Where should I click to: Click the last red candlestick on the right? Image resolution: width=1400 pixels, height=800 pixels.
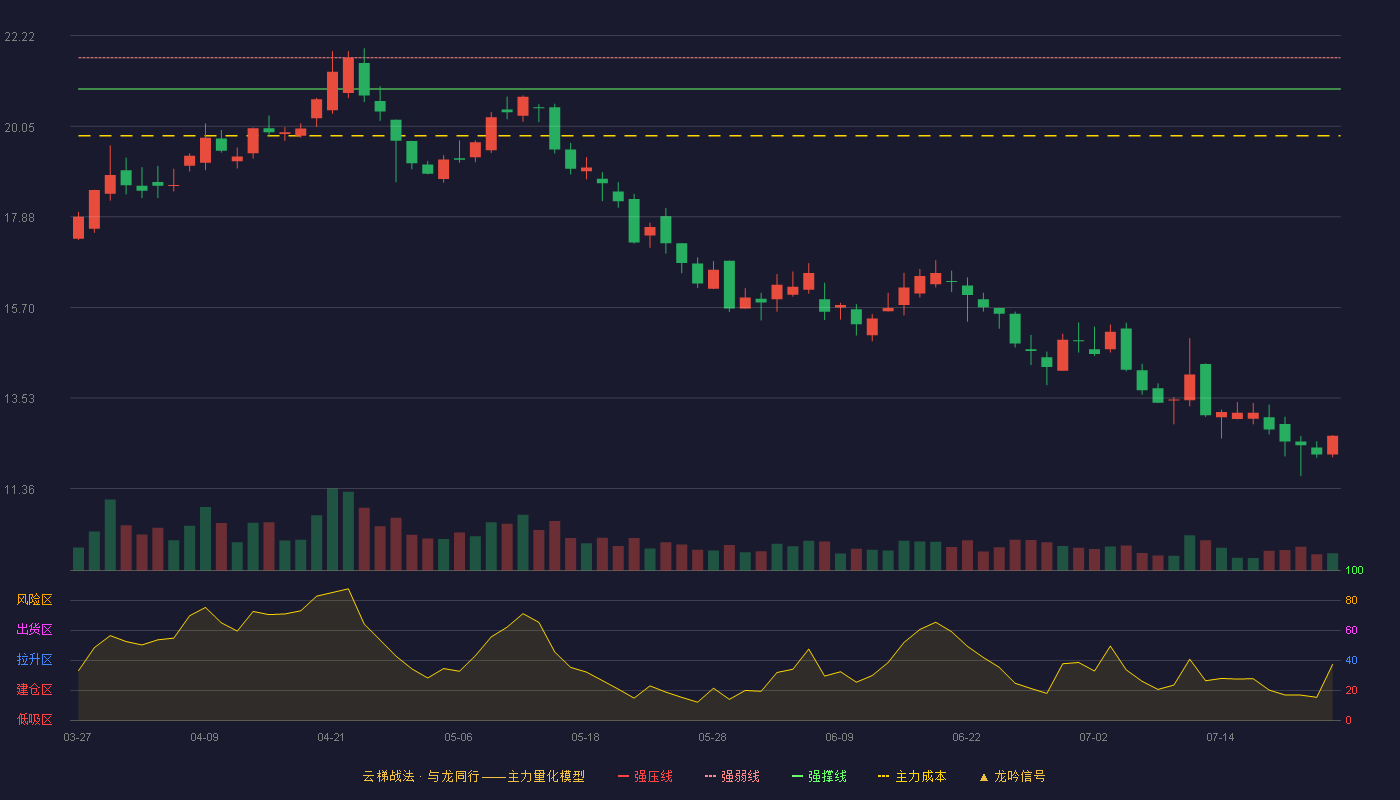click(1332, 446)
